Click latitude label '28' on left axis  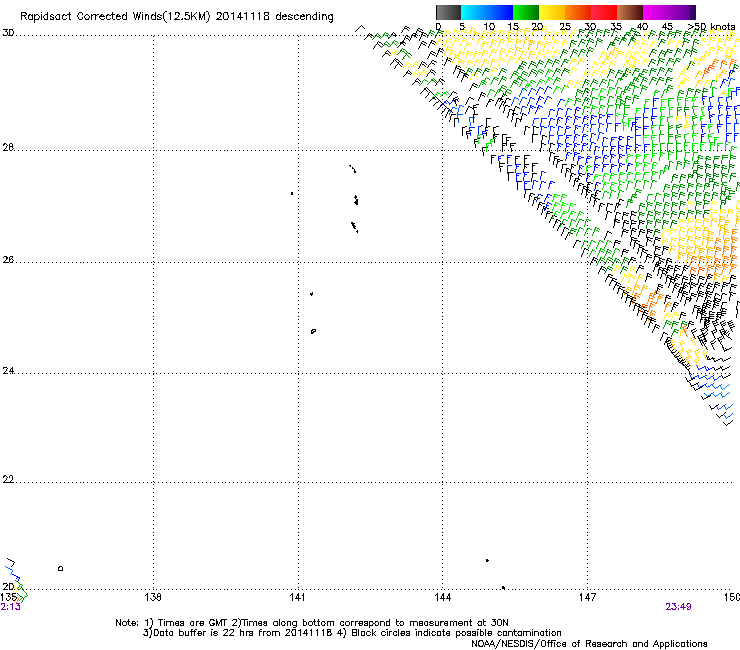tap(8, 147)
